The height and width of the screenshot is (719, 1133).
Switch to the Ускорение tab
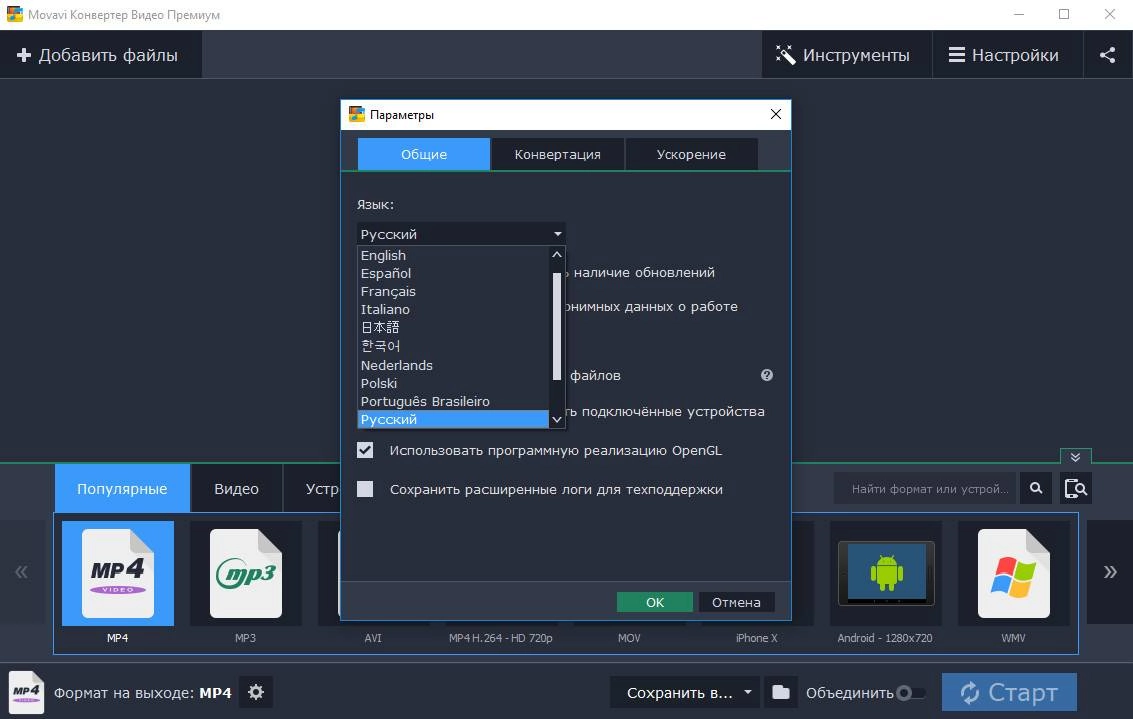click(691, 155)
